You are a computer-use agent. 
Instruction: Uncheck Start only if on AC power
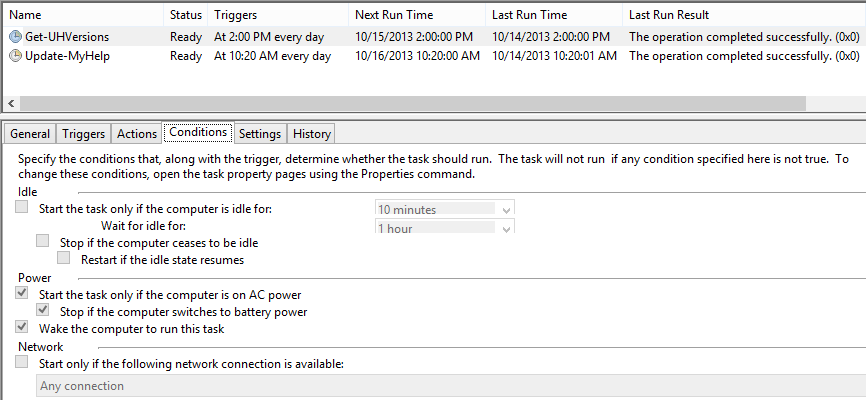pyautogui.click(x=22, y=293)
